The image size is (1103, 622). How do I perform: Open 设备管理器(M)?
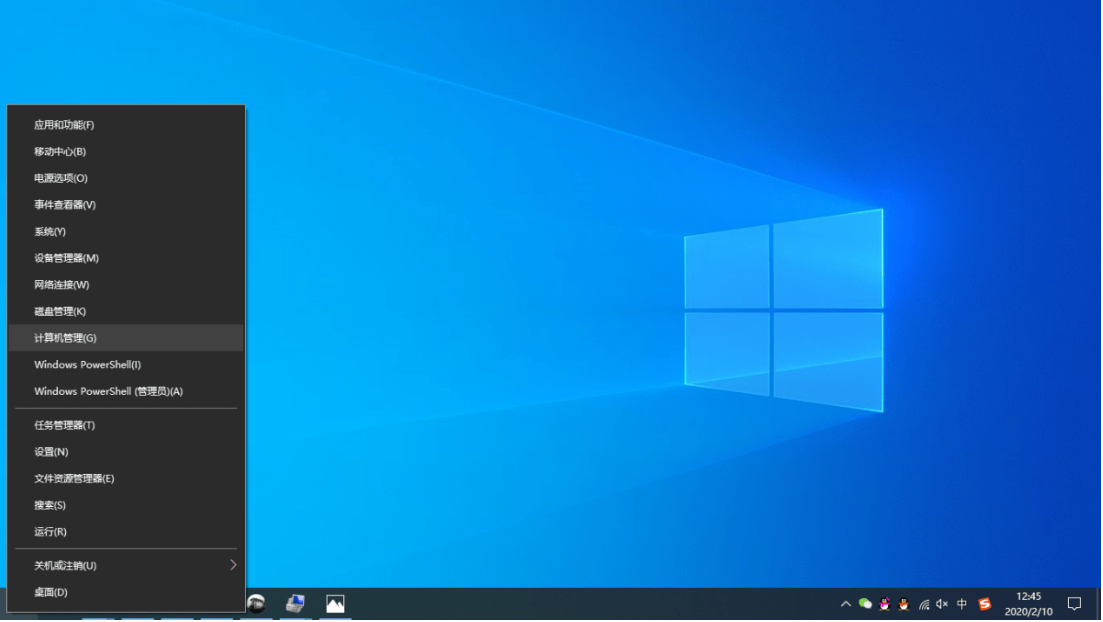pyautogui.click(x=126, y=258)
